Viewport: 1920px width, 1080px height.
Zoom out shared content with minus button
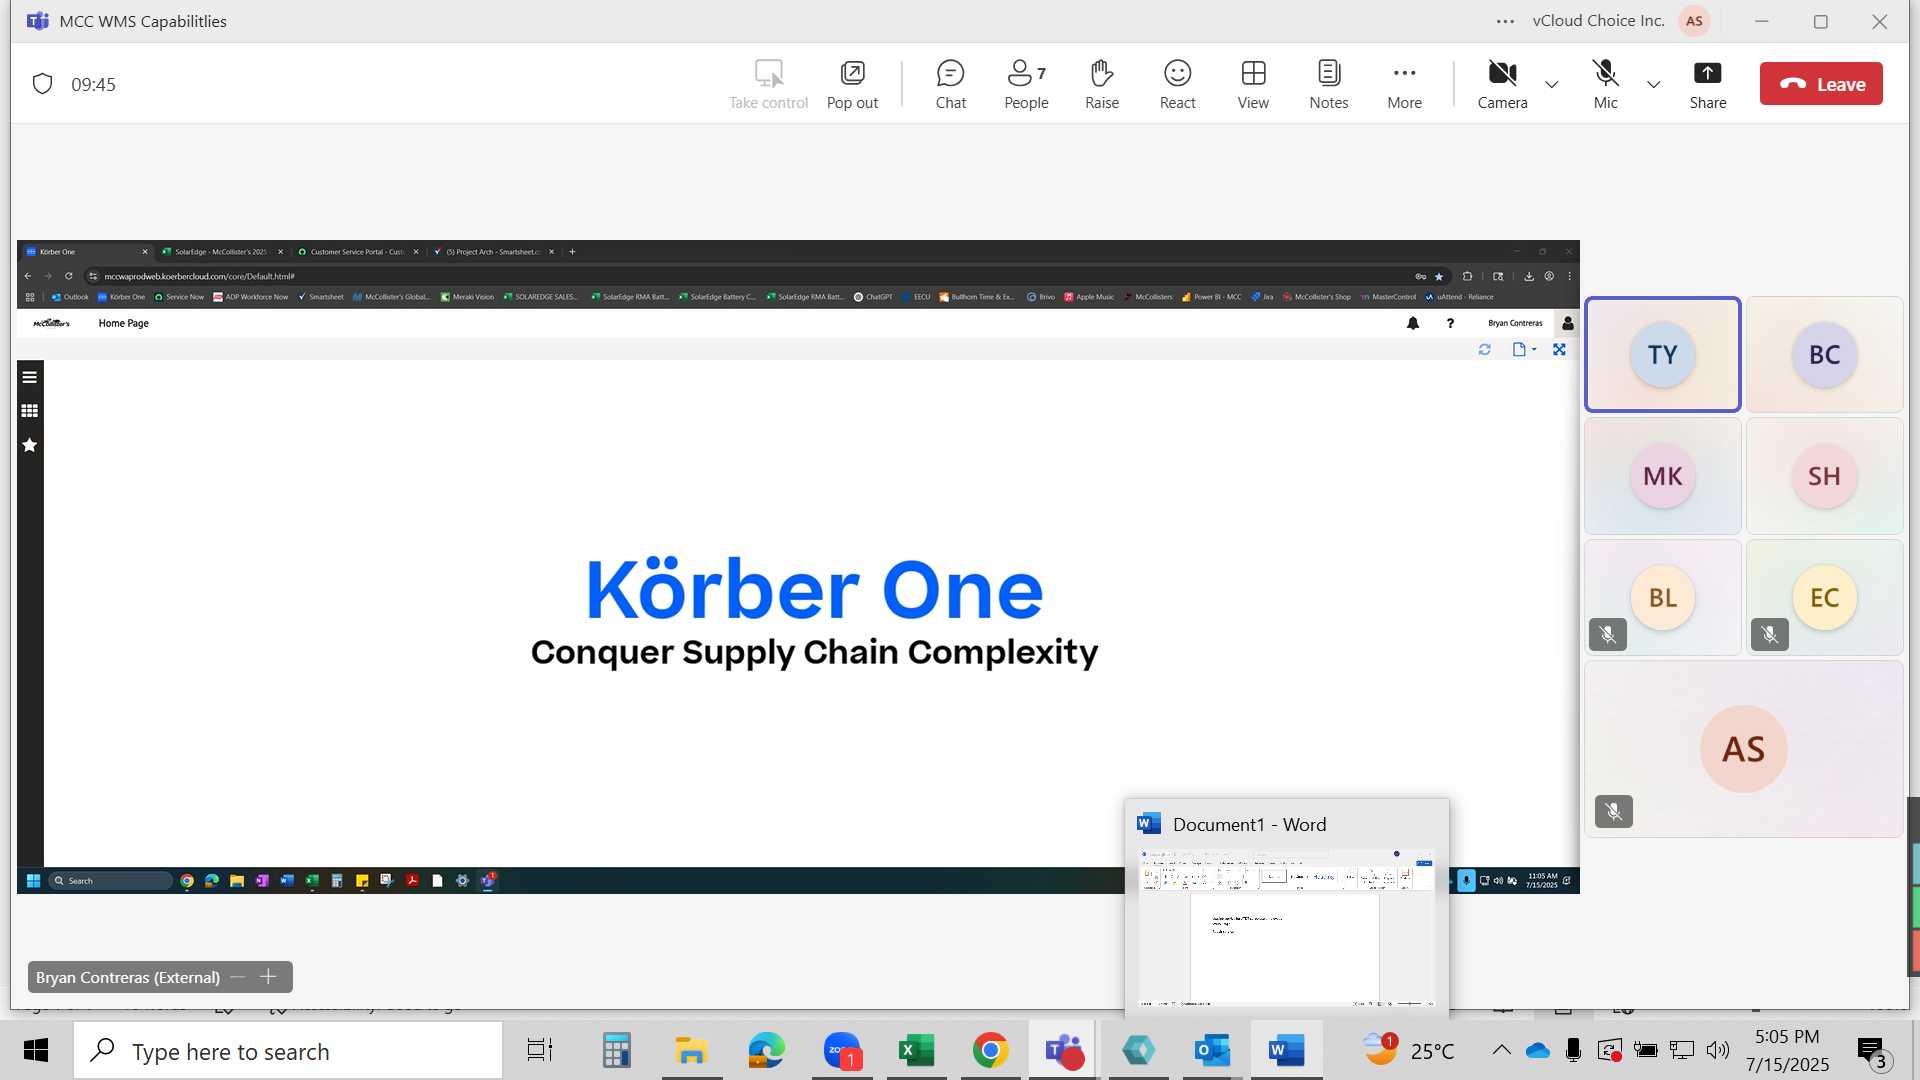tap(238, 977)
